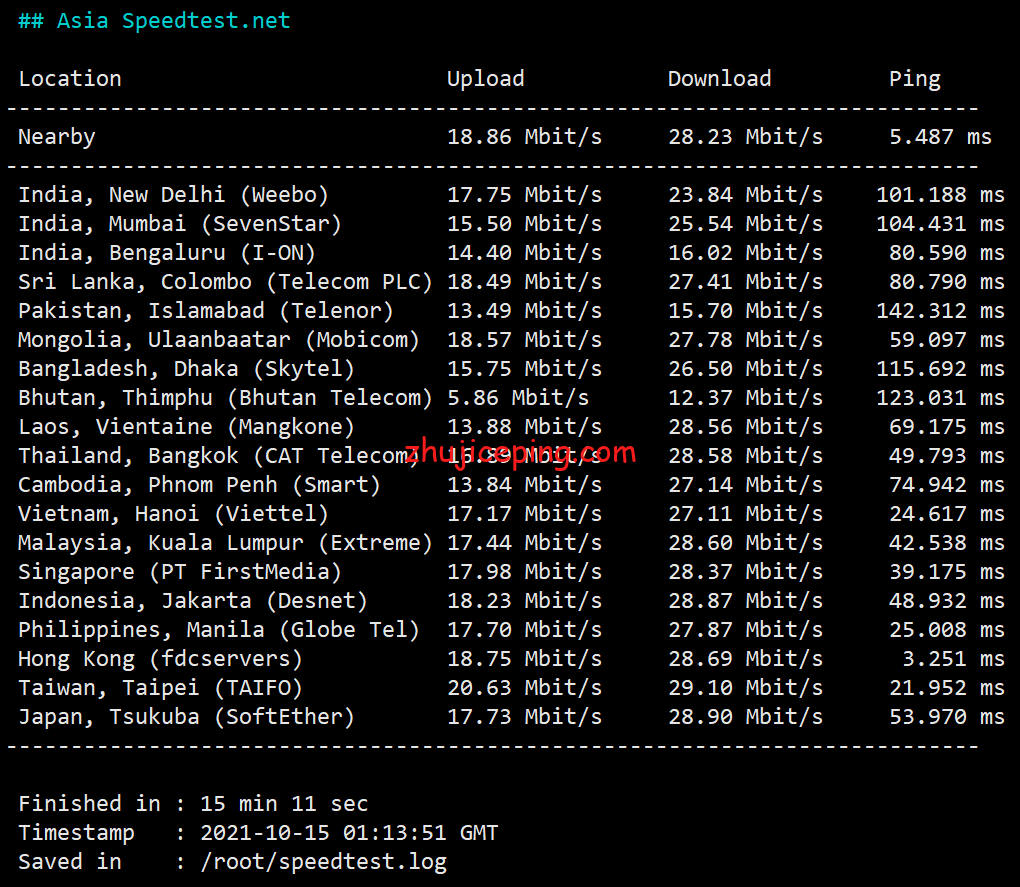Viewport: 1020px width, 887px height.
Task: Click Bengaluru upload 14.40 Mbit/s
Action: pos(524,252)
